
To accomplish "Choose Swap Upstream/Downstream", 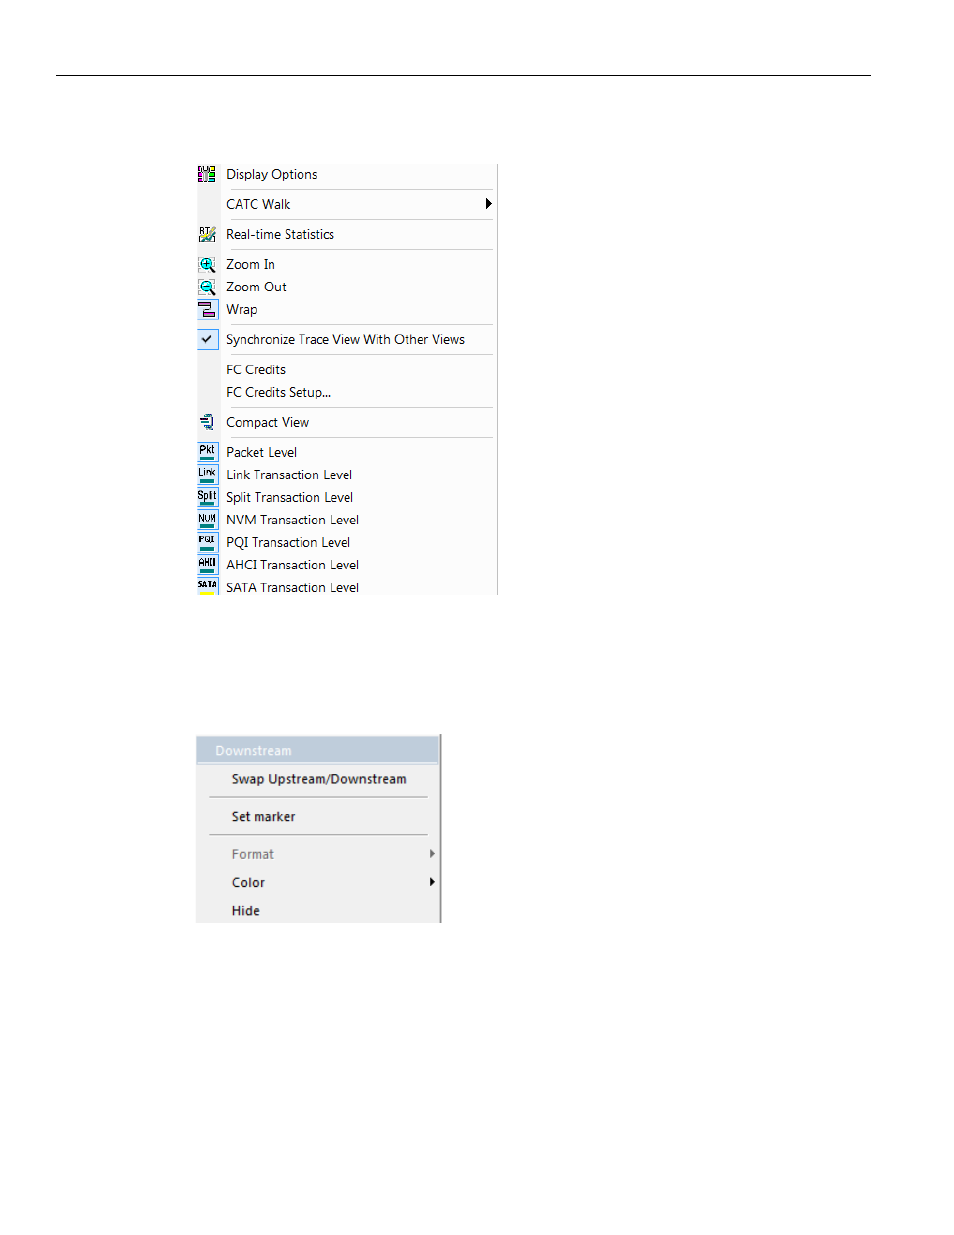I will coord(319,779).
